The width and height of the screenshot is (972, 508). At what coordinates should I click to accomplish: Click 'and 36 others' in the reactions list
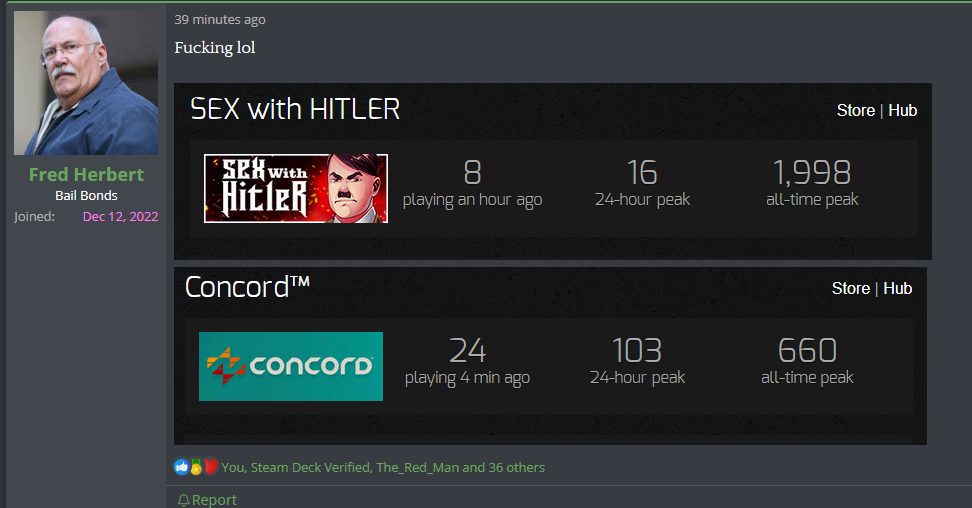pos(503,468)
